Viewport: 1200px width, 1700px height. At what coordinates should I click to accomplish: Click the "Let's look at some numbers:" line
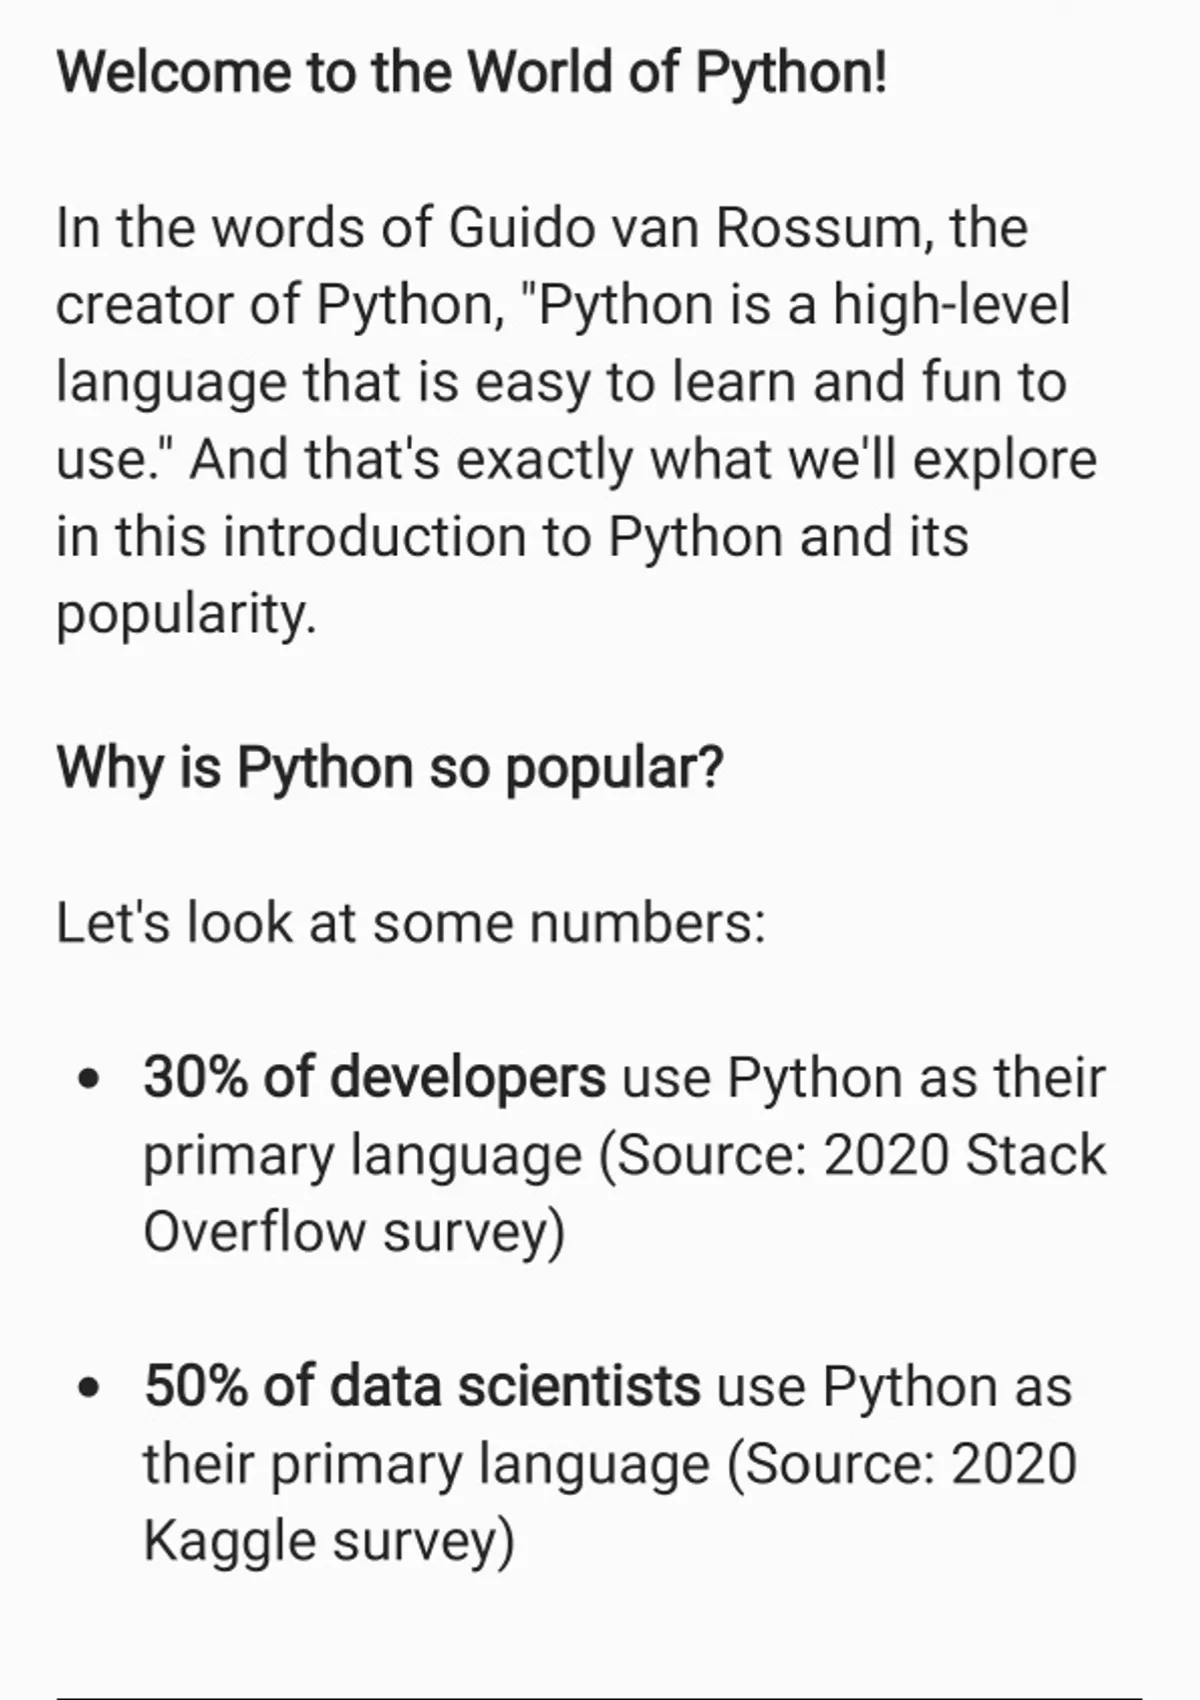coord(410,922)
